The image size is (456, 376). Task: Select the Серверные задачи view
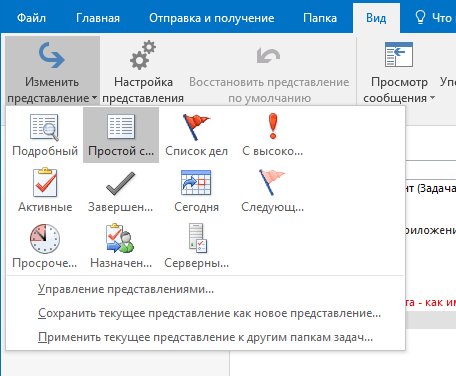196,247
